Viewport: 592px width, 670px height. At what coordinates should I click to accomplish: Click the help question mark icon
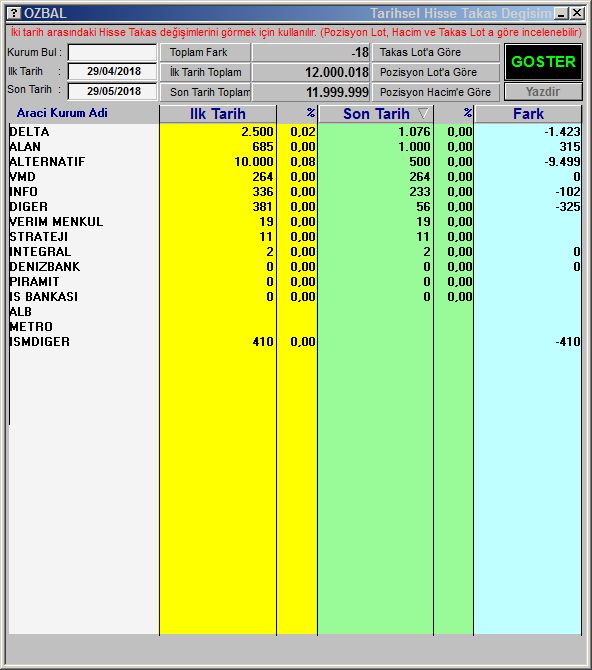click(14, 13)
